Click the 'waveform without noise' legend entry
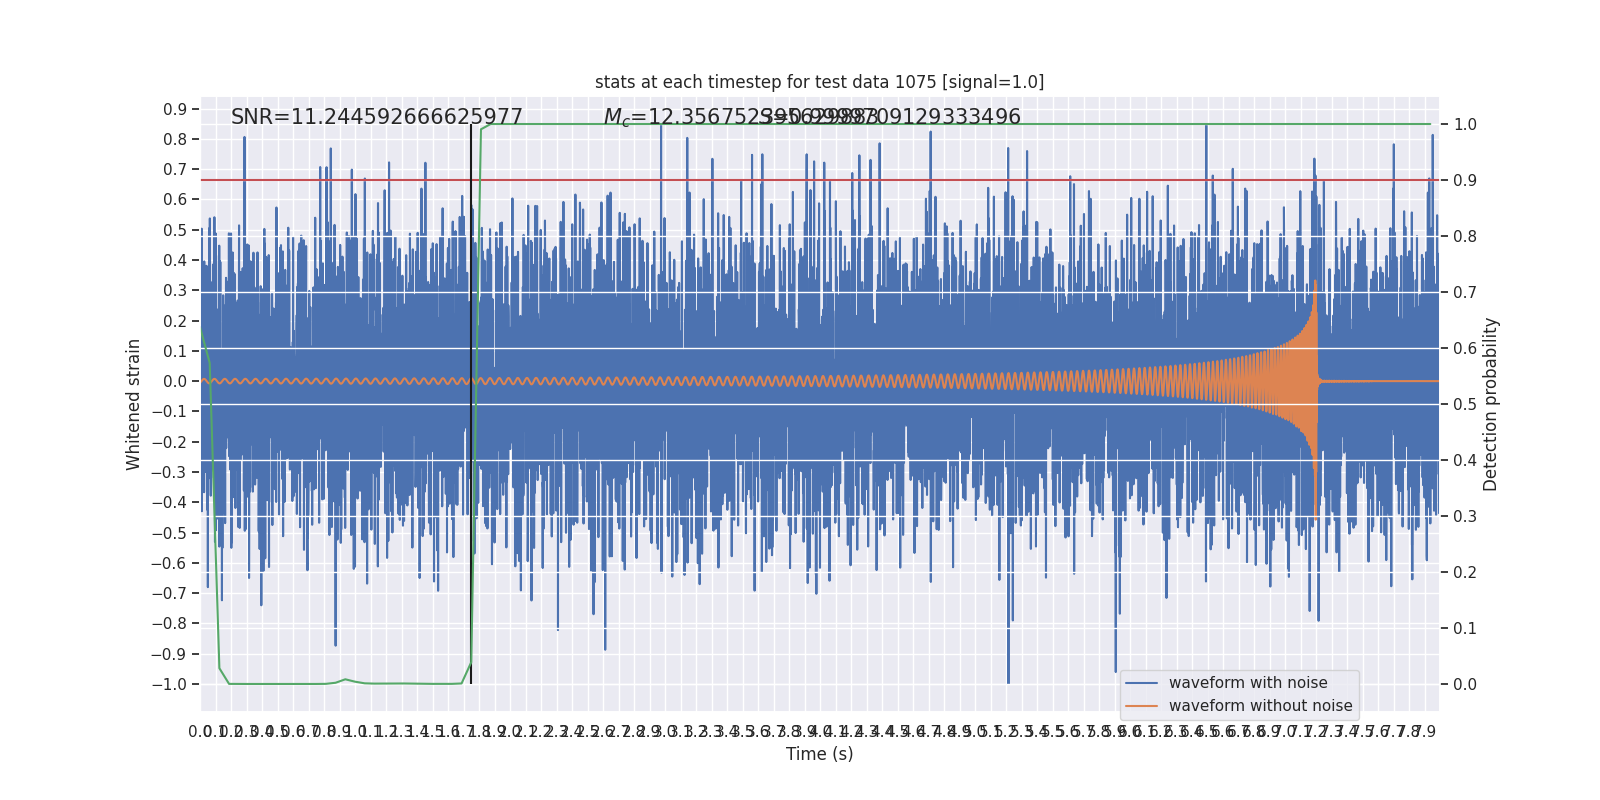 [x=1260, y=706]
